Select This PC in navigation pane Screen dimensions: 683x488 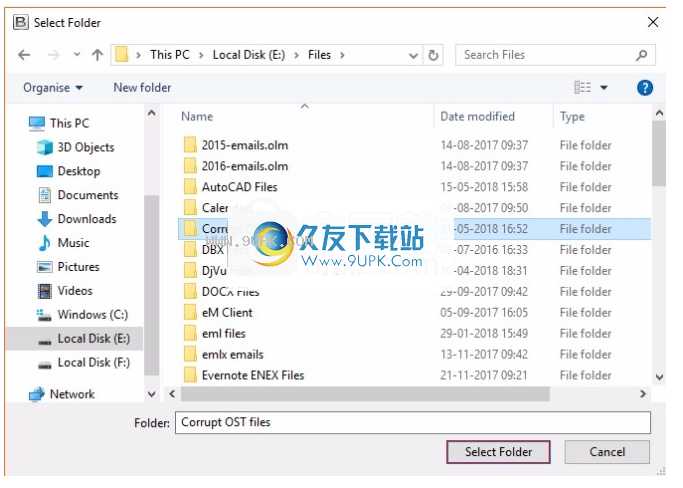[x=59, y=123]
